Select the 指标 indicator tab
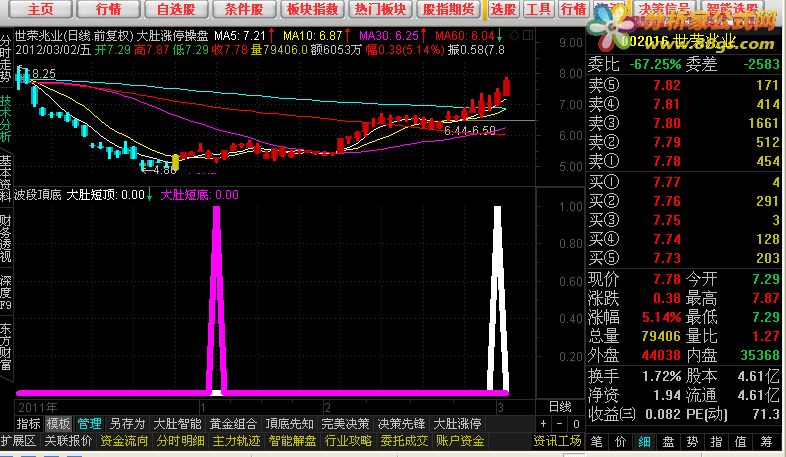This screenshot has width=786, height=457. point(29,424)
